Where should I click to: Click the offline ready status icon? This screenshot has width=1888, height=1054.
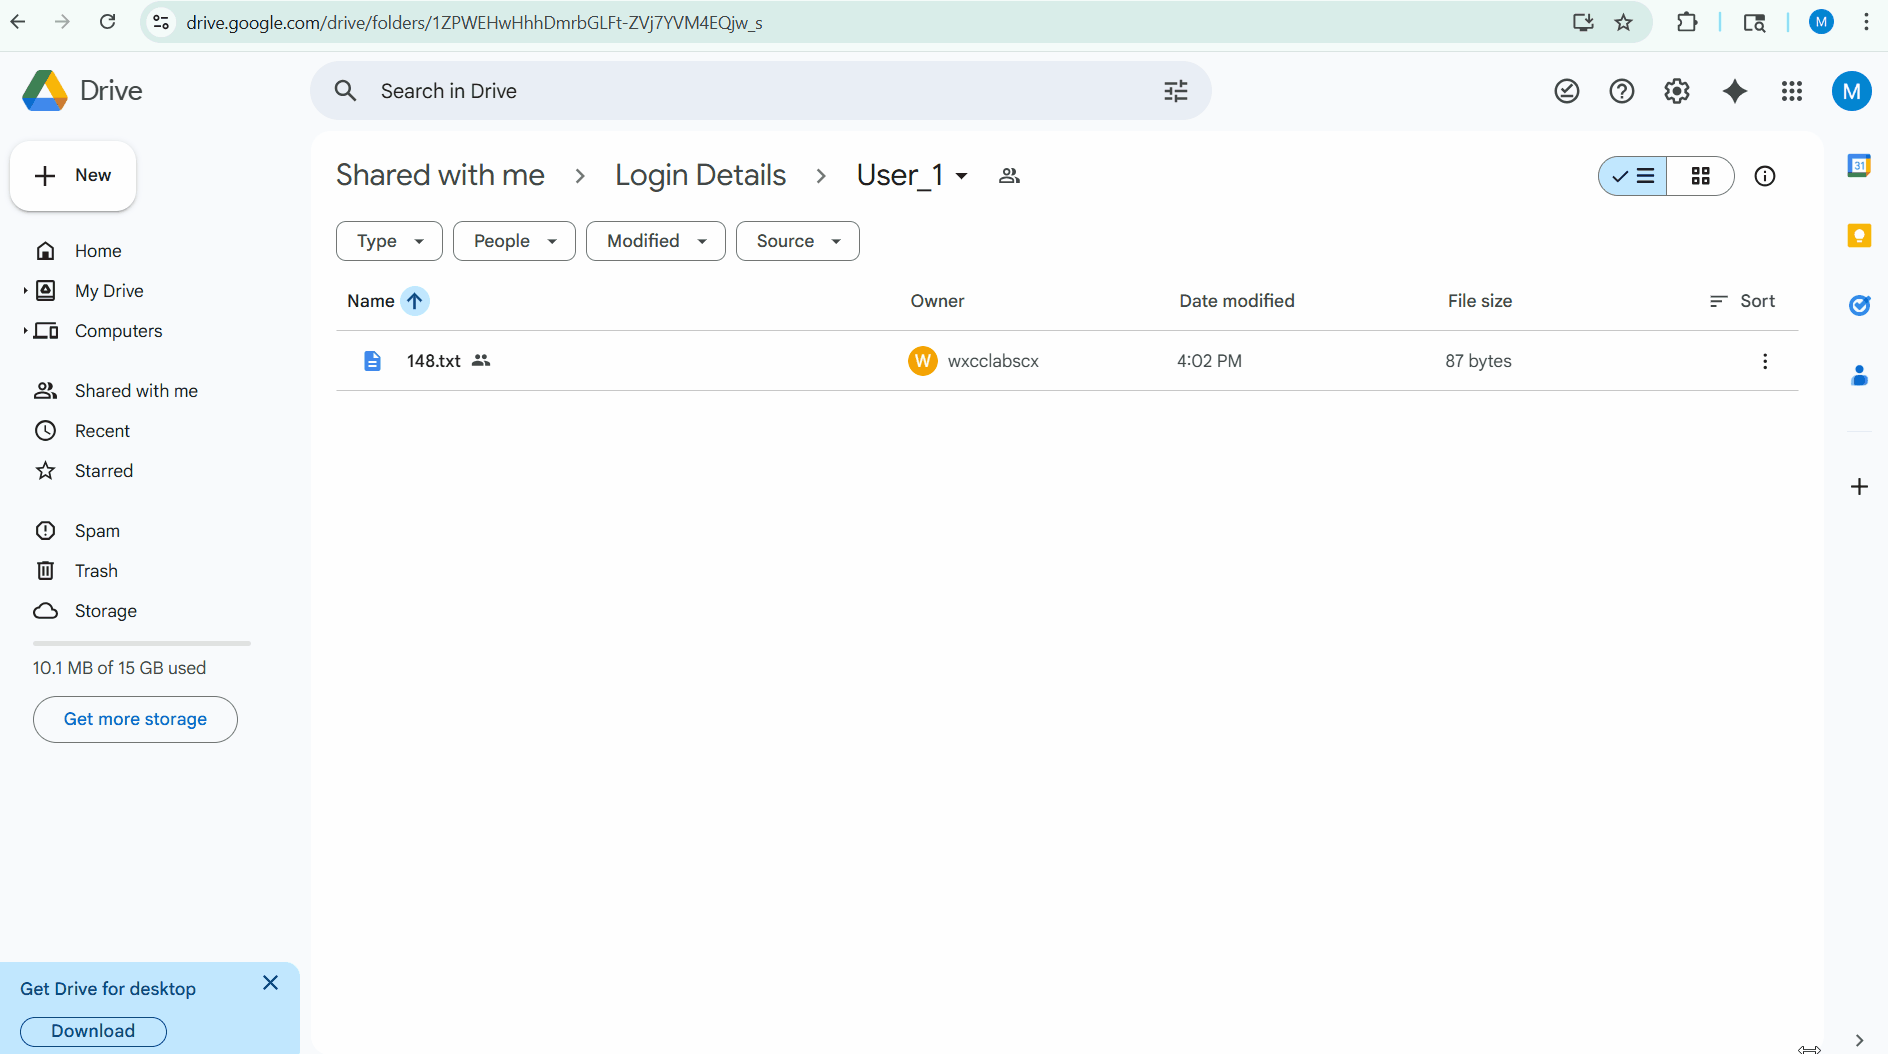(x=1566, y=91)
